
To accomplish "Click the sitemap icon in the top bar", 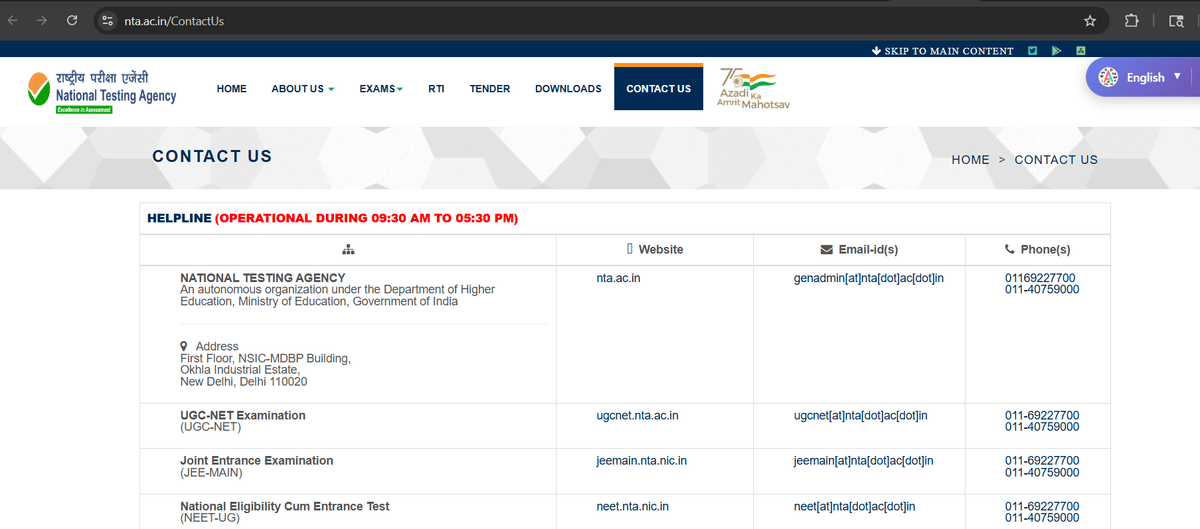I will pos(1081,50).
